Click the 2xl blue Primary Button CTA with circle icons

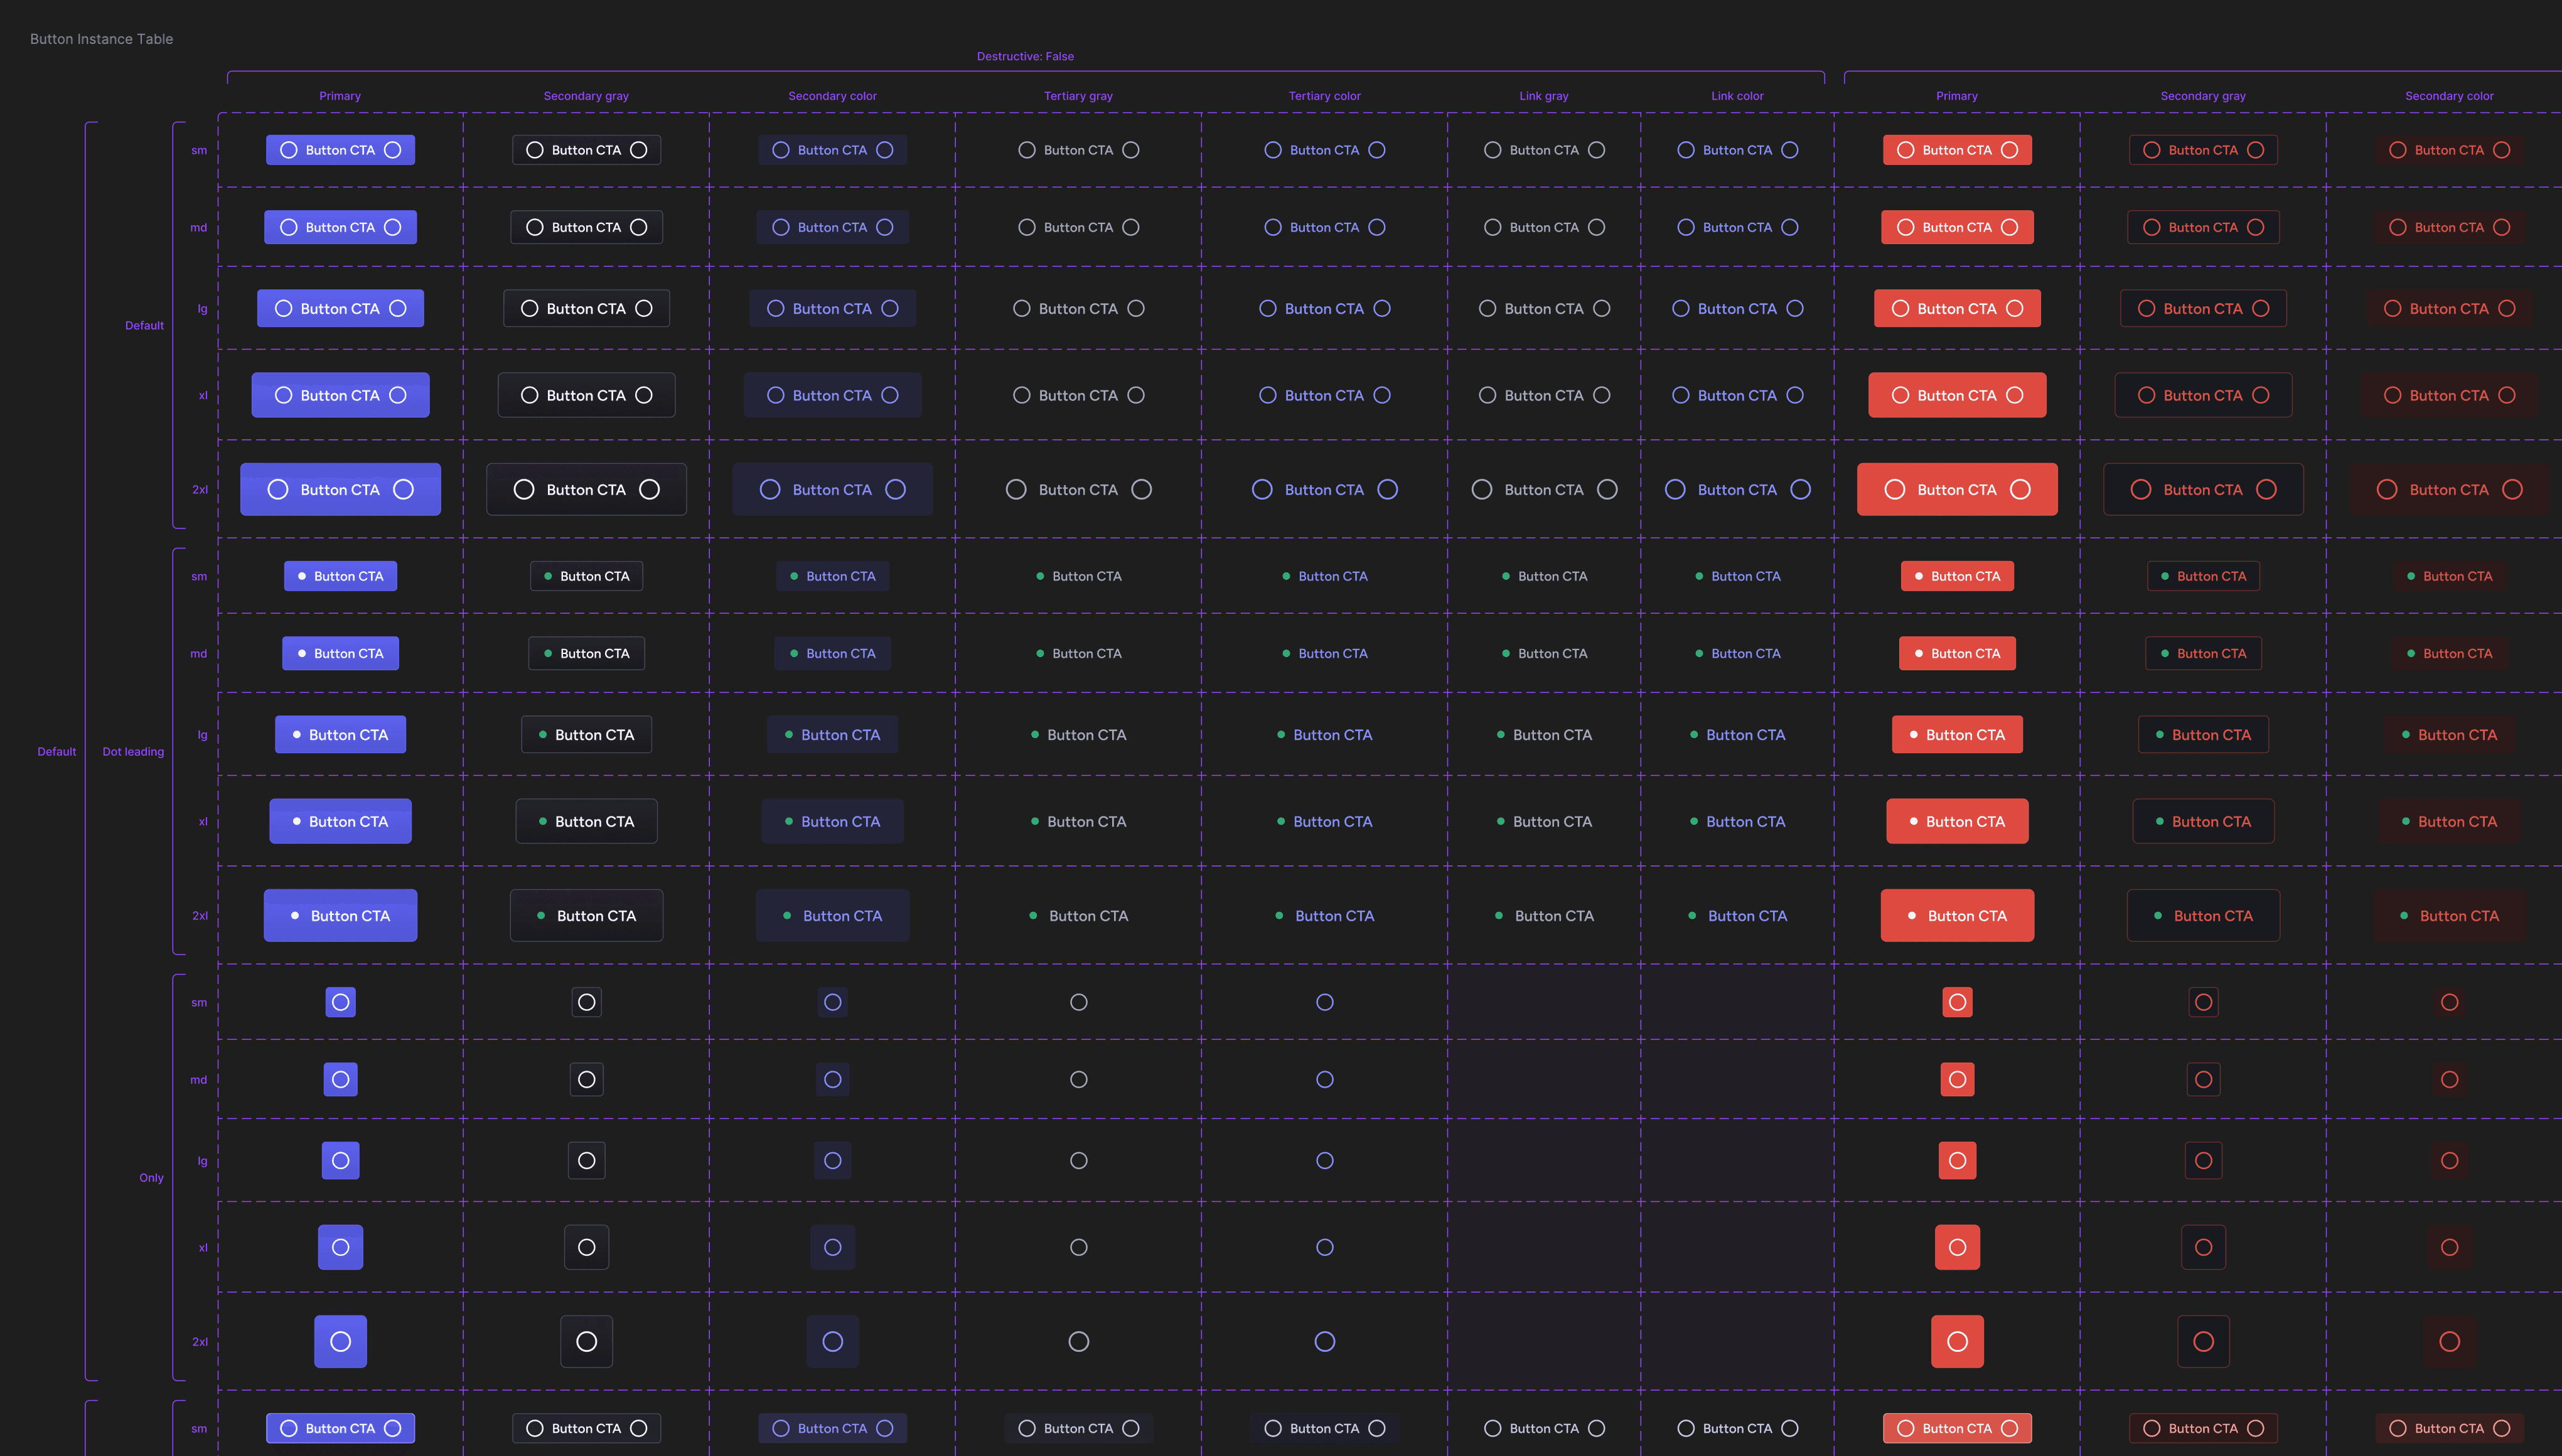340,489
